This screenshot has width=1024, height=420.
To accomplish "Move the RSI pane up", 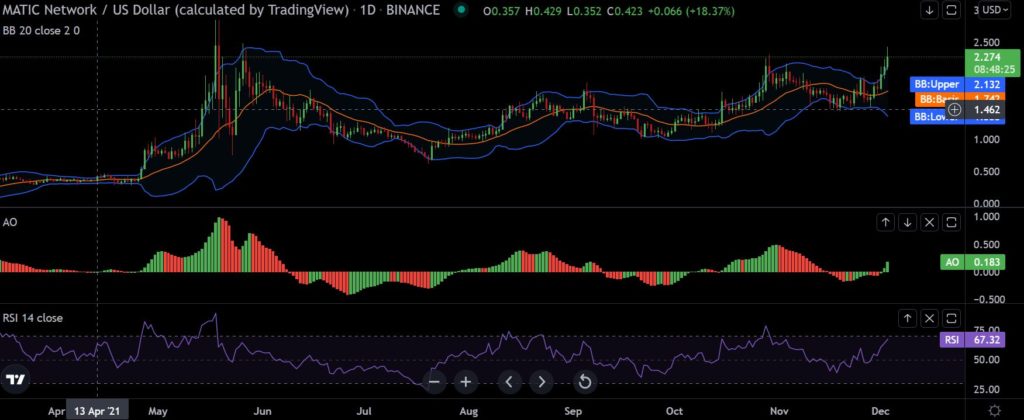I will coord(908,319).
